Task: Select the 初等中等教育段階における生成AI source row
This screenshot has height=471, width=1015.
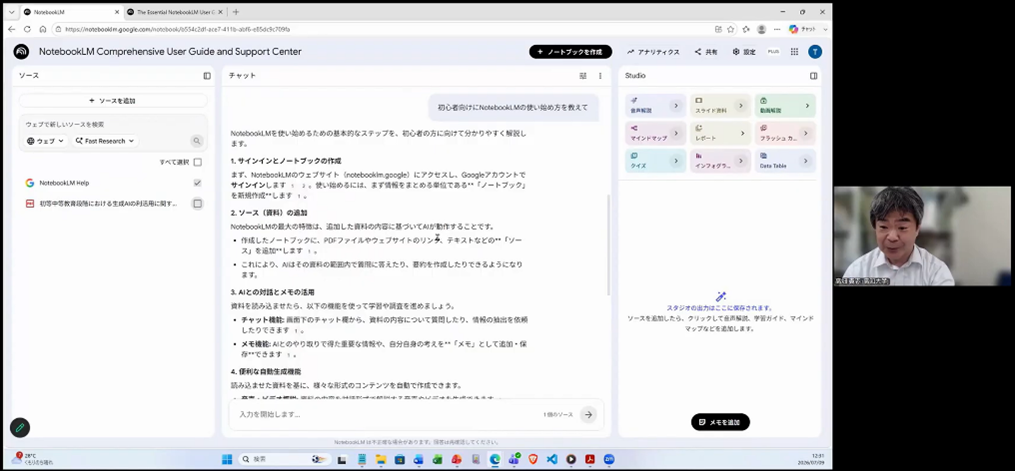Action: [113, 204]
